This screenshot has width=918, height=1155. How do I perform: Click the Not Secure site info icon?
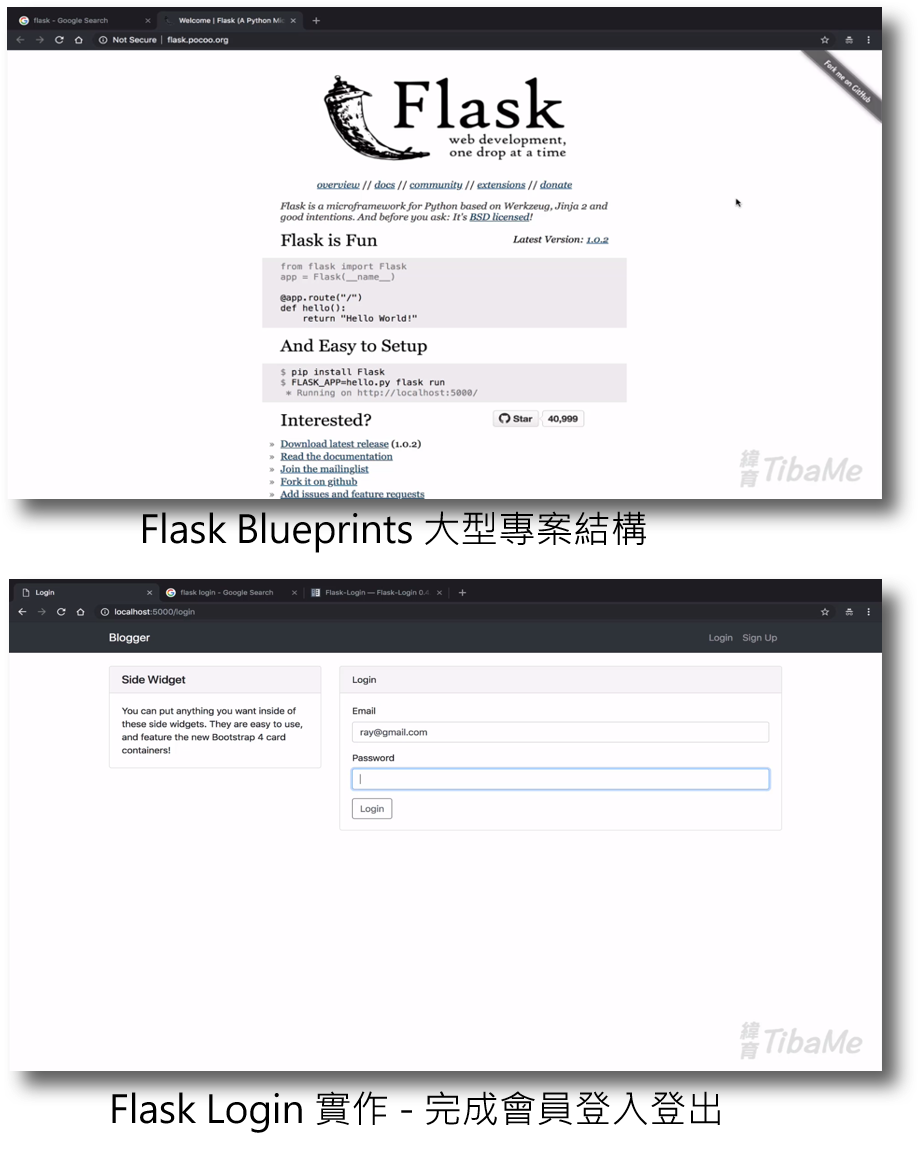pyautogui.click(x=103, y=40)
